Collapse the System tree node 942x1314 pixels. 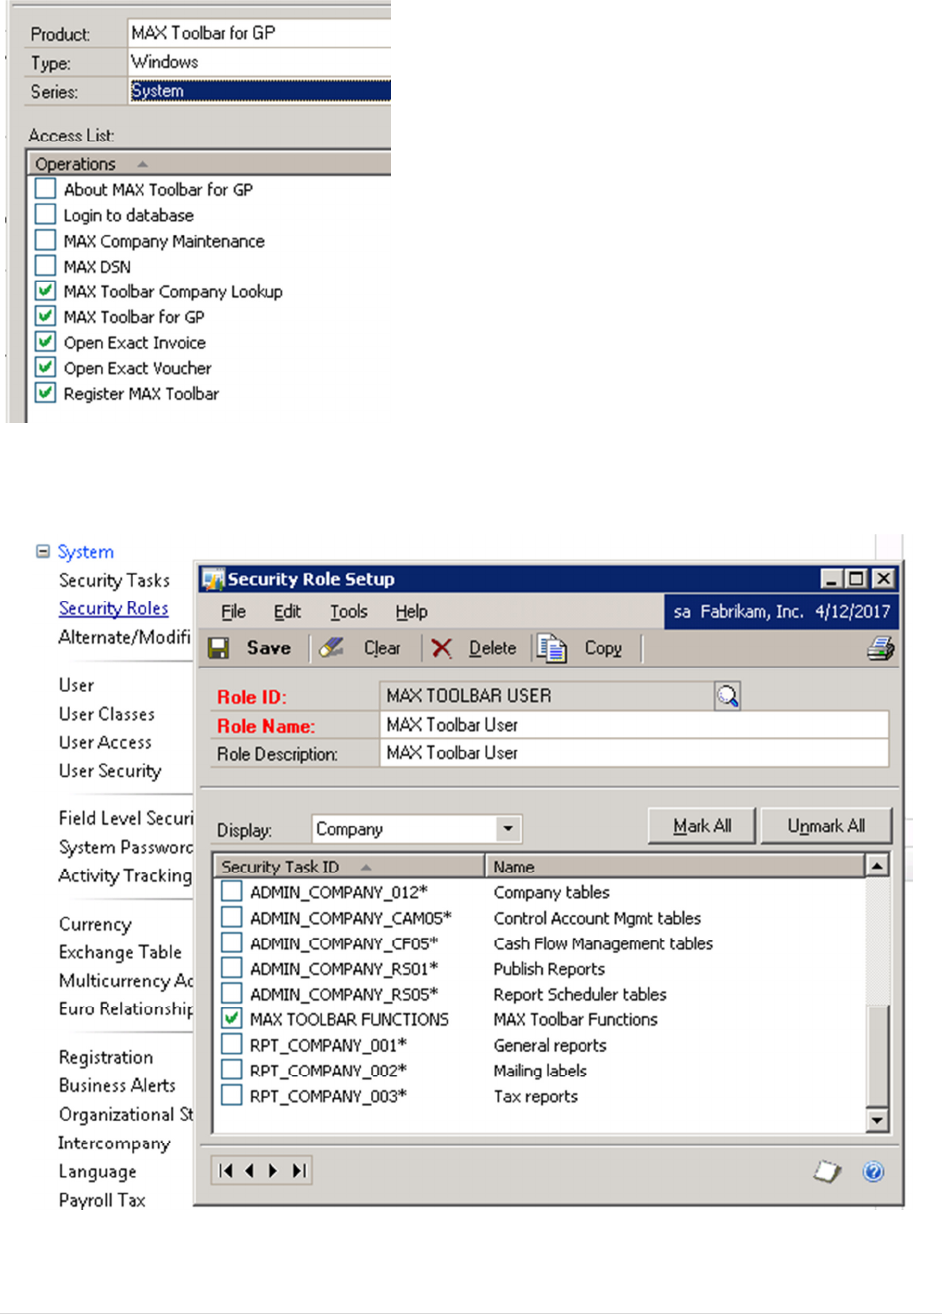pyautogui.click(x=42, y=551)
